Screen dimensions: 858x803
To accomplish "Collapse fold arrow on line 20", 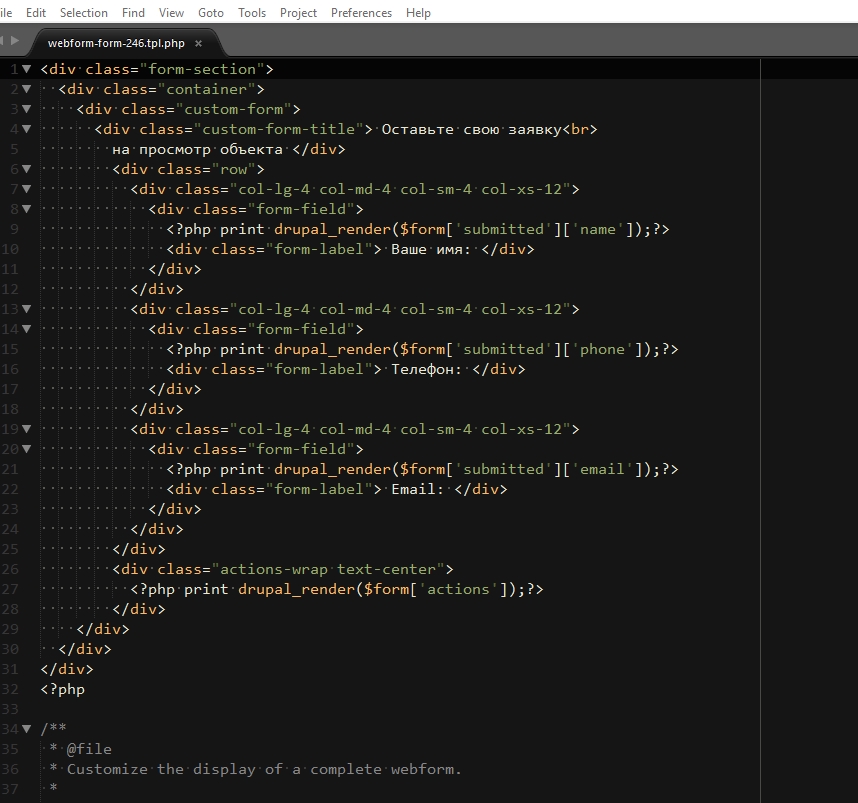I will pos(26,449).
